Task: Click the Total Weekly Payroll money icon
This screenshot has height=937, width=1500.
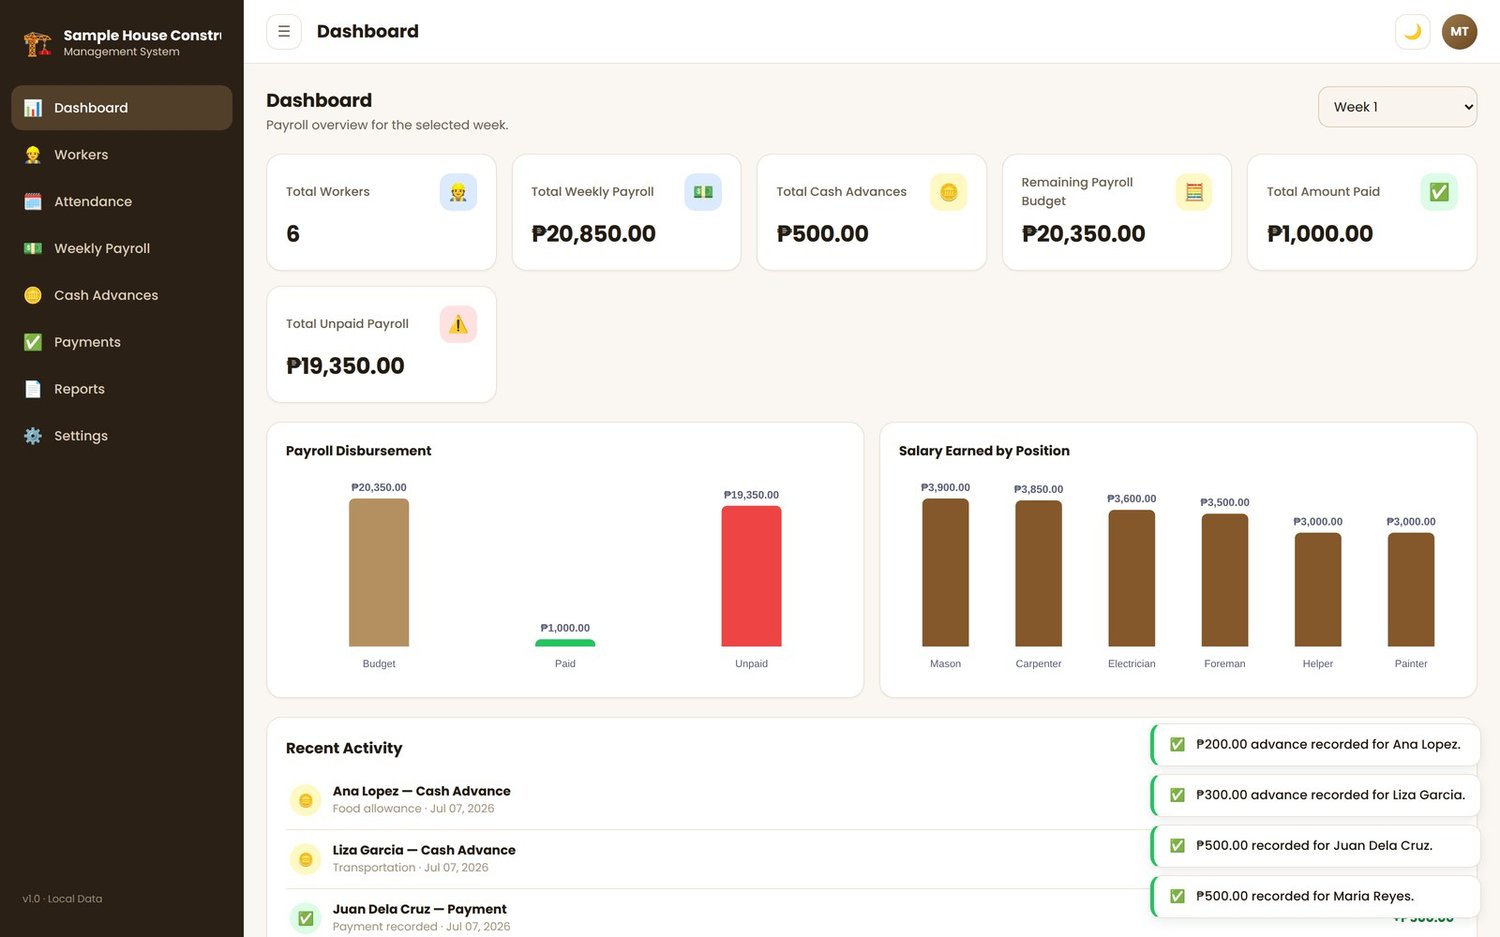Action: point(703,192)
